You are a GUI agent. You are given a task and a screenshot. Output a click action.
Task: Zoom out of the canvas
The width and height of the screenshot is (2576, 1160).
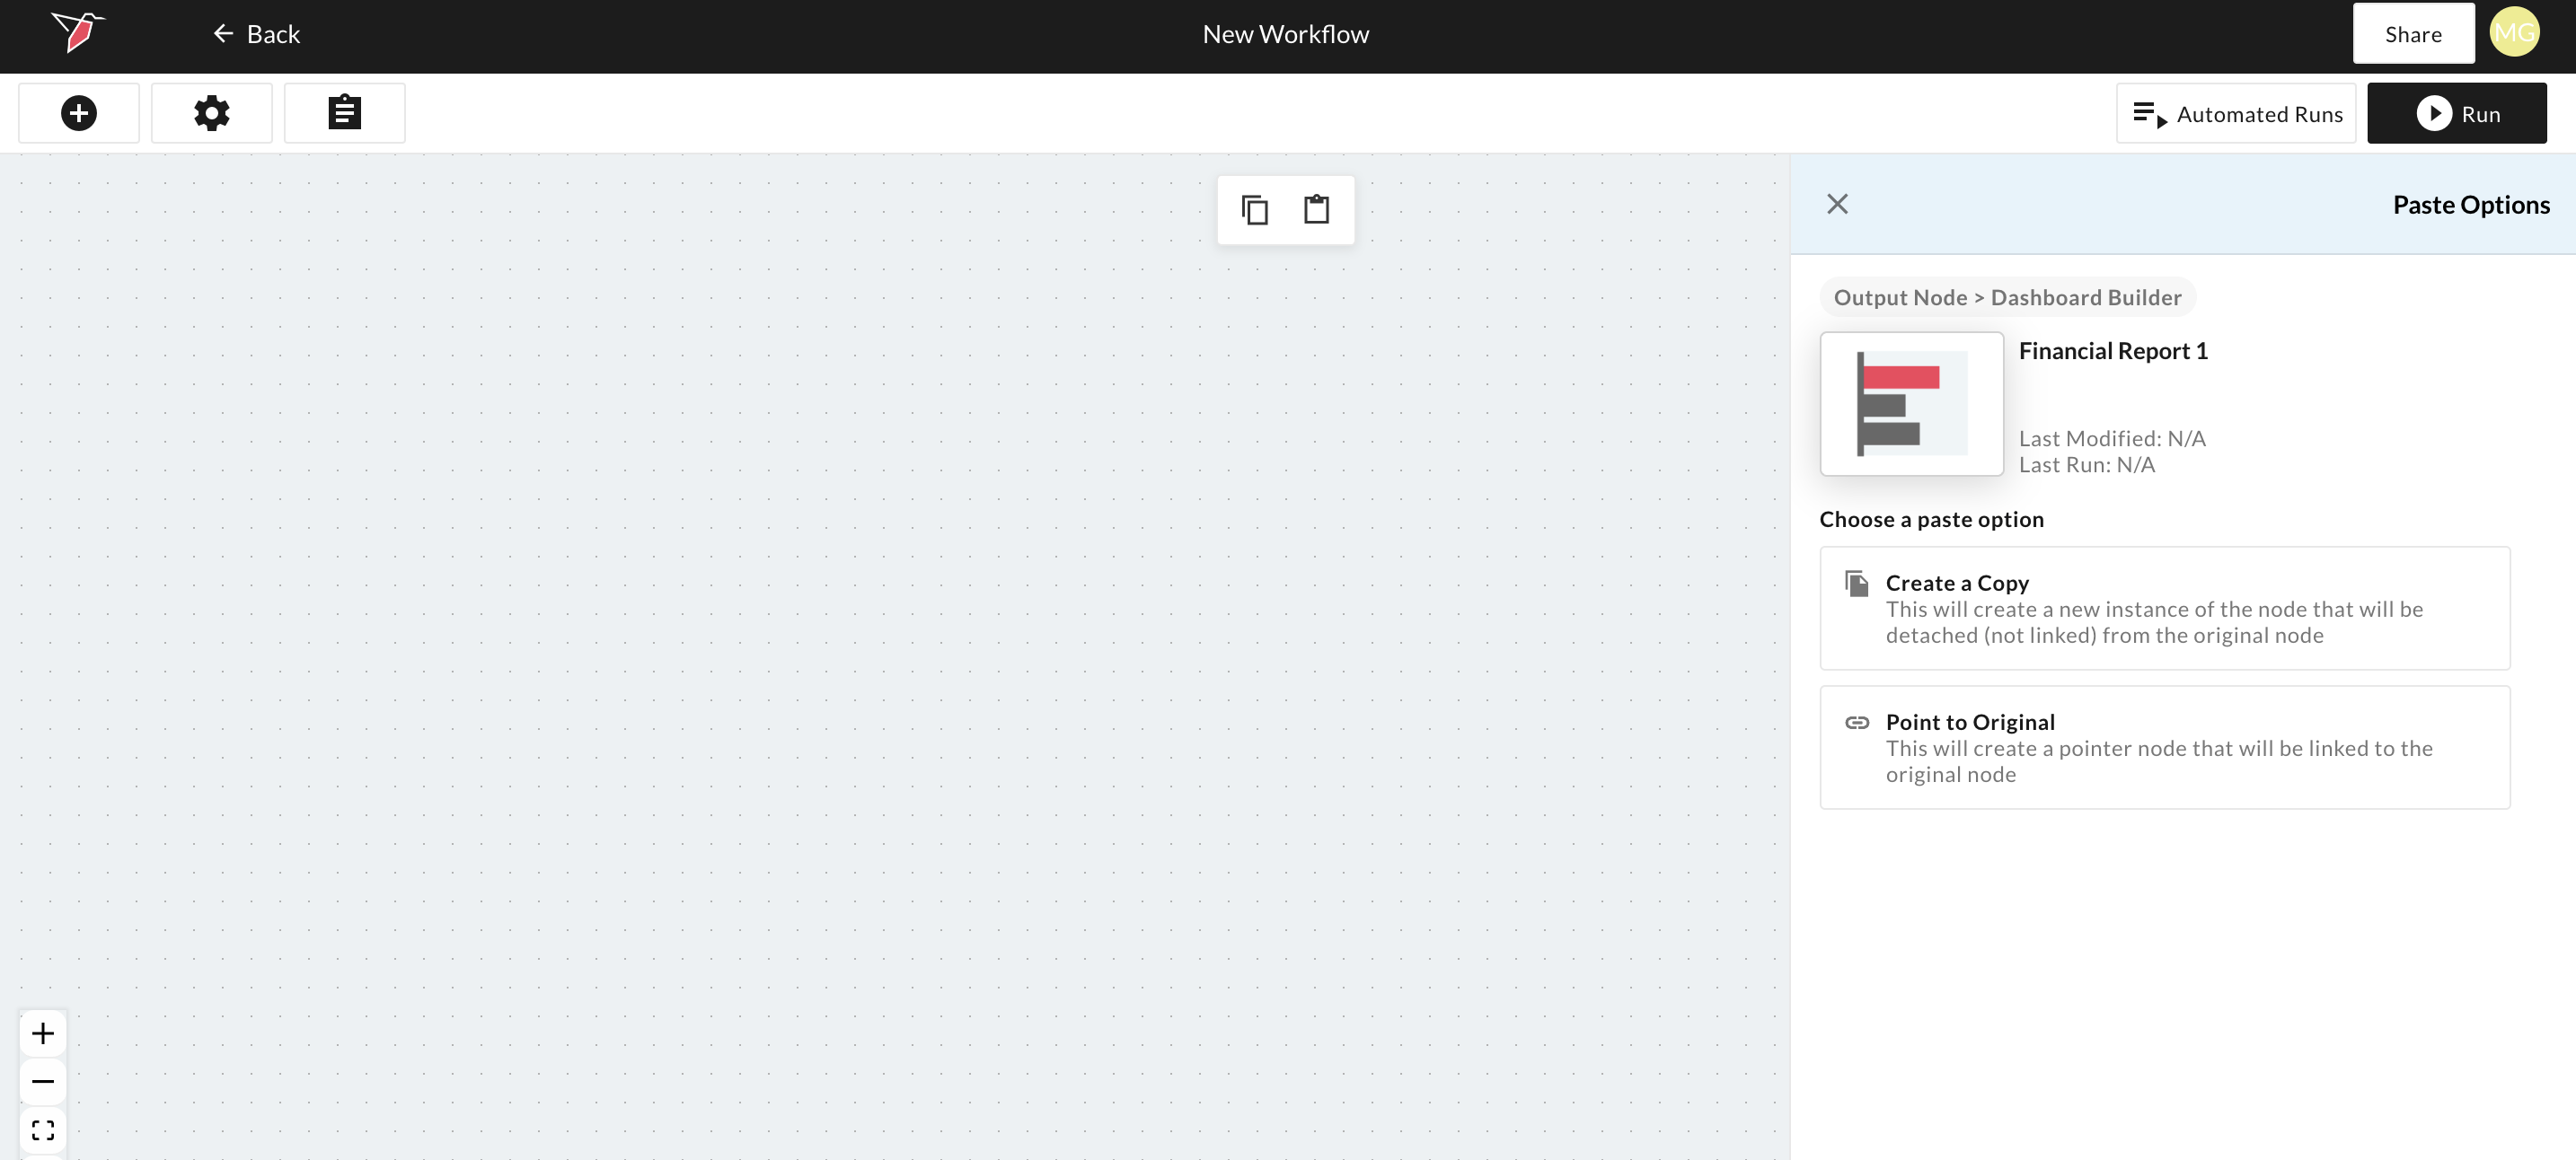coord(43,1081)
